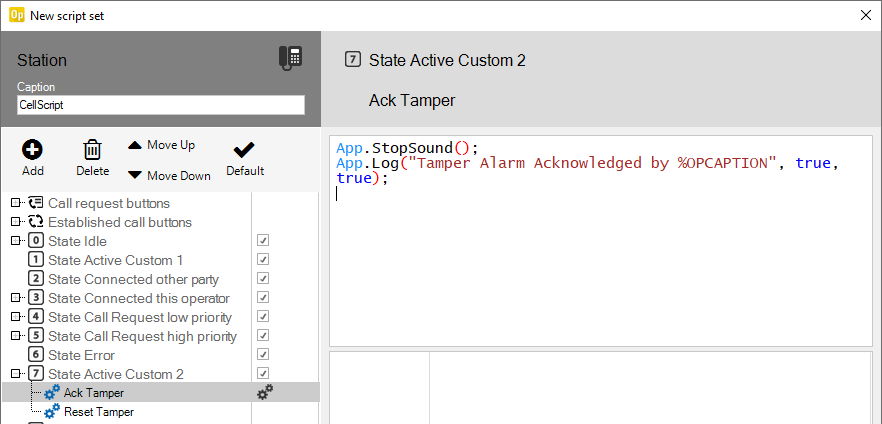Toggle the State Active Custom 2 checkbox

pos(263,374)
